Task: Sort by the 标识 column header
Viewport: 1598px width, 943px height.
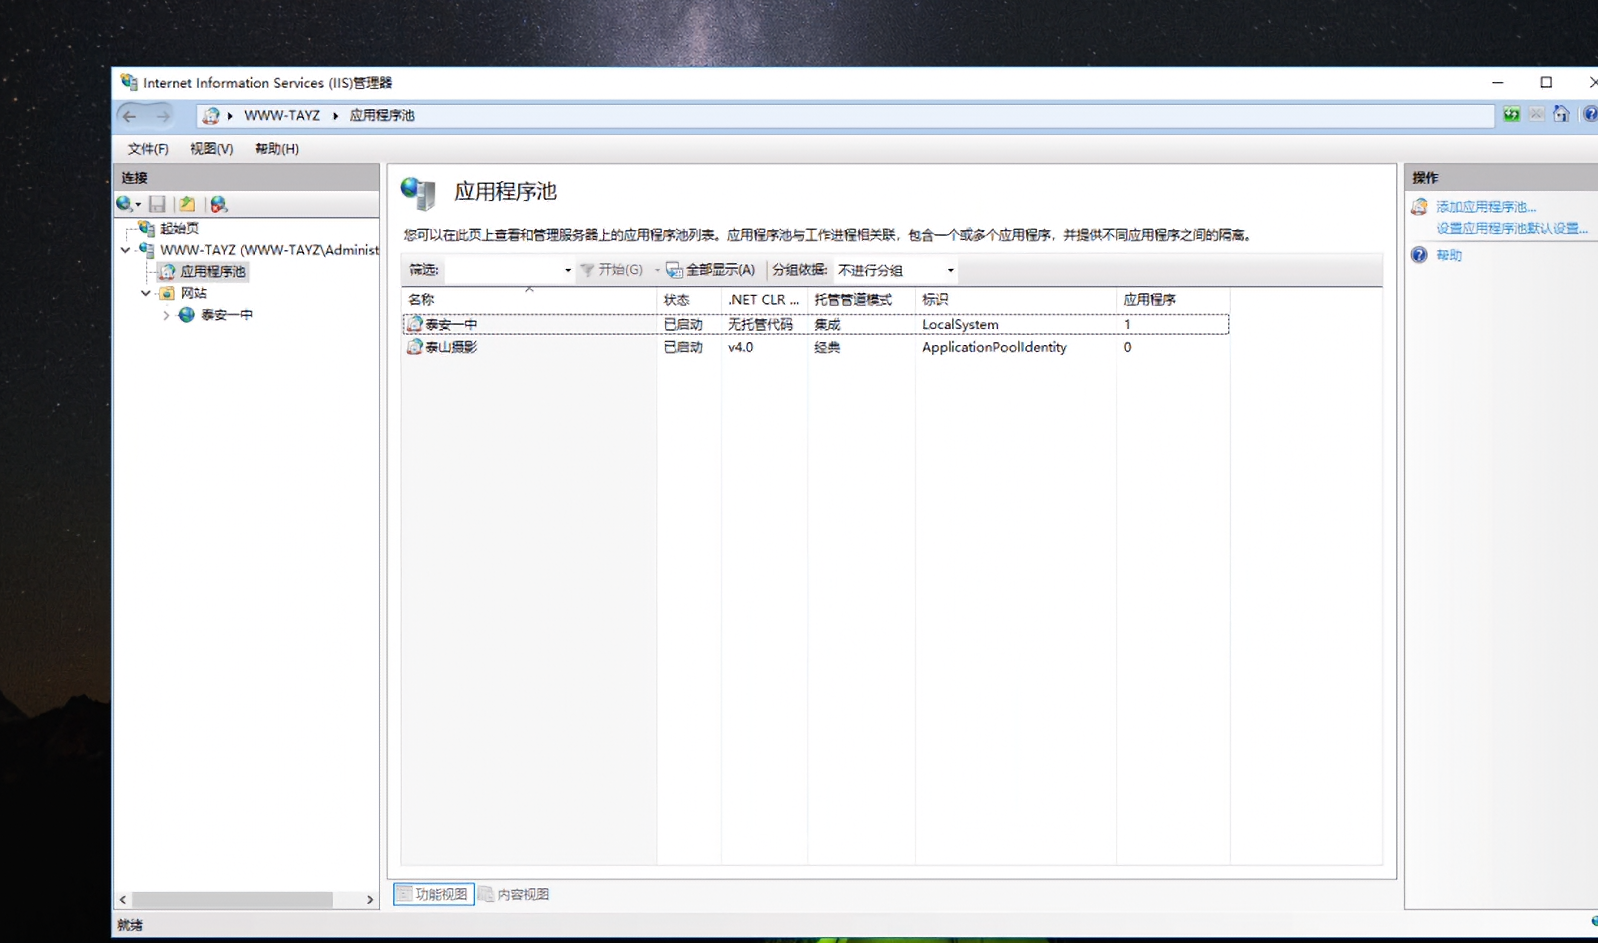Action: [1016, 299]
